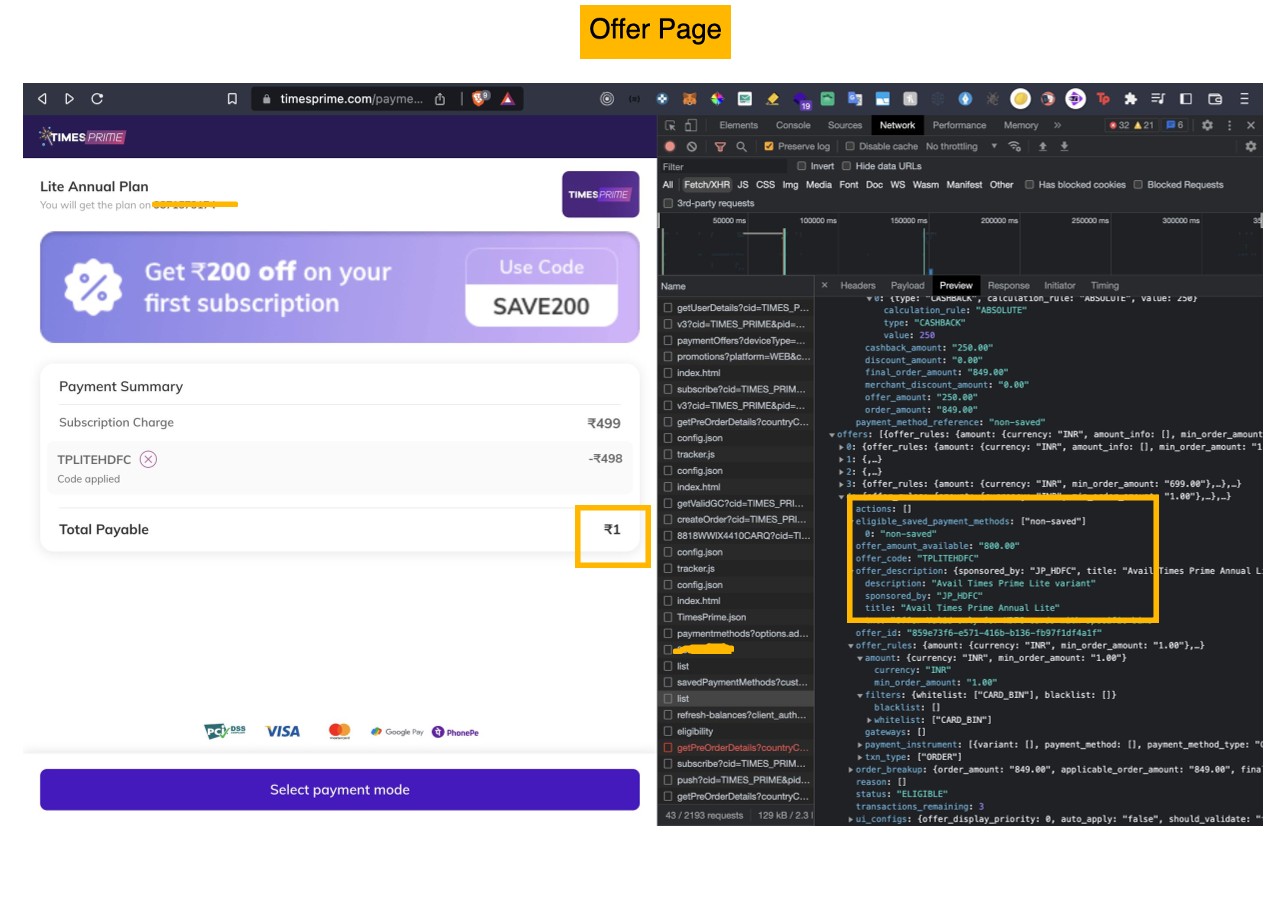The image size is (1286, 909).
Task: Enable the Disable cache checkbox
Action: point(850,146)
